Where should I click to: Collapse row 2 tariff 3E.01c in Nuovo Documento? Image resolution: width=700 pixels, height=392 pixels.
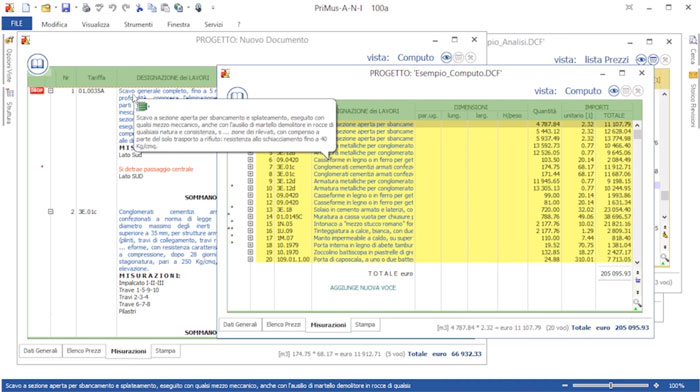50,212
